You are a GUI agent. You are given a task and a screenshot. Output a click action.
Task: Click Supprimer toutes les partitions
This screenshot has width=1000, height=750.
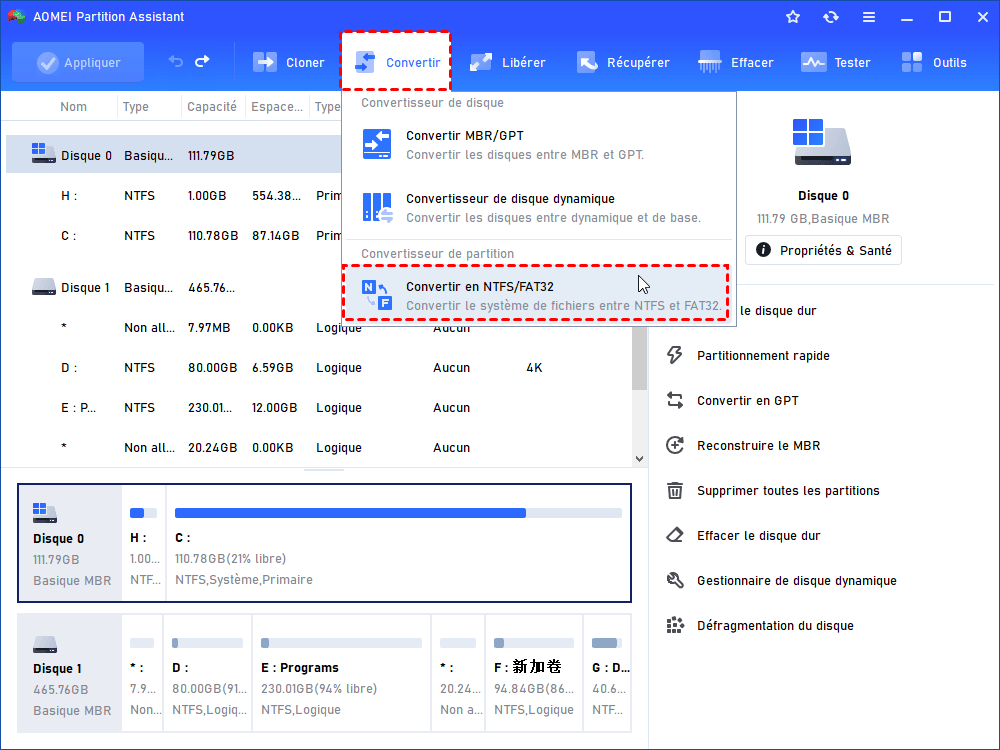788,490
